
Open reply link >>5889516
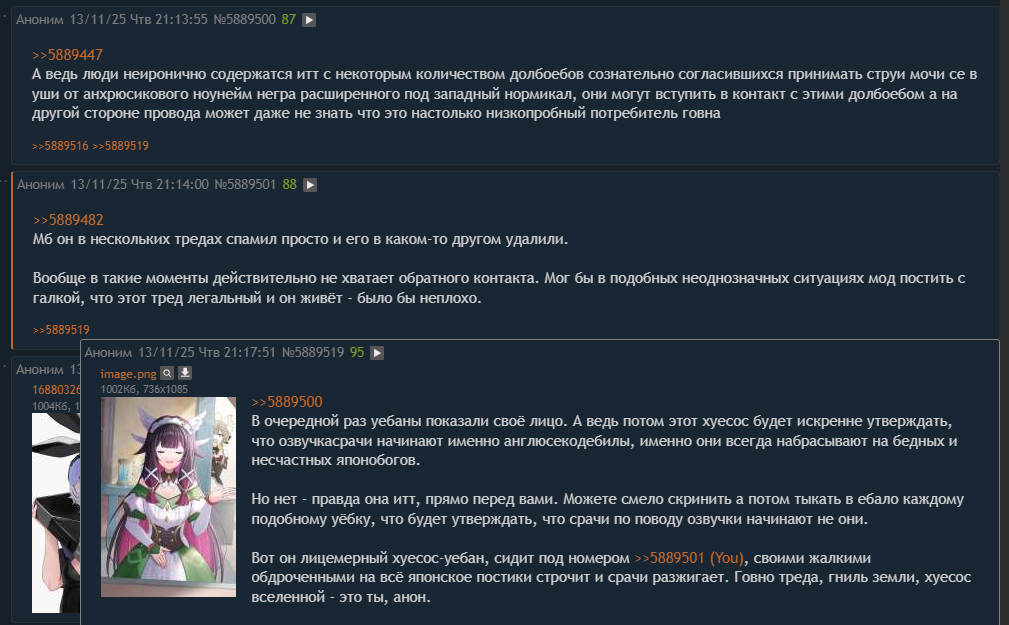point(60,146)
